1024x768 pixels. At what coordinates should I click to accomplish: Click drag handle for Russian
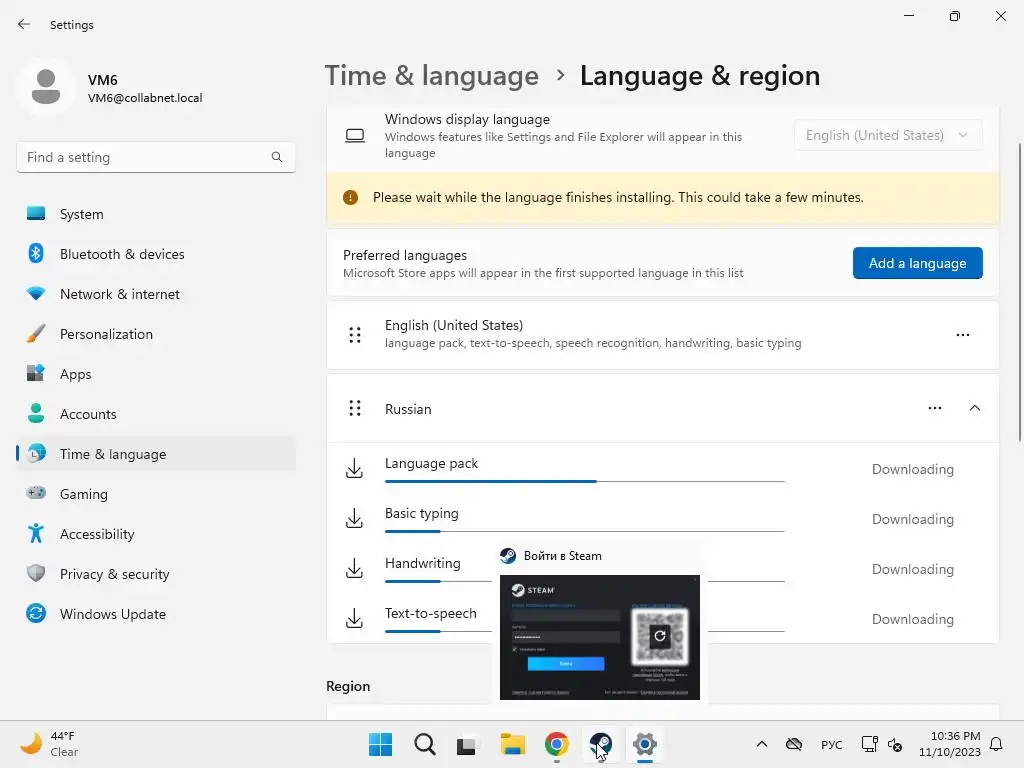(x=355, y=408)
